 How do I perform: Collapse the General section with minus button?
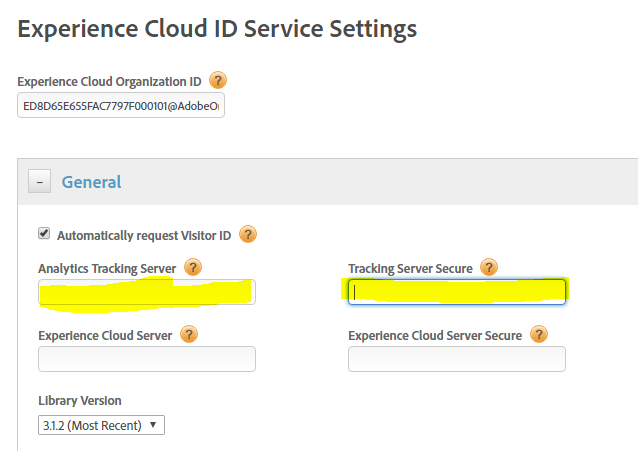(40, 182)
